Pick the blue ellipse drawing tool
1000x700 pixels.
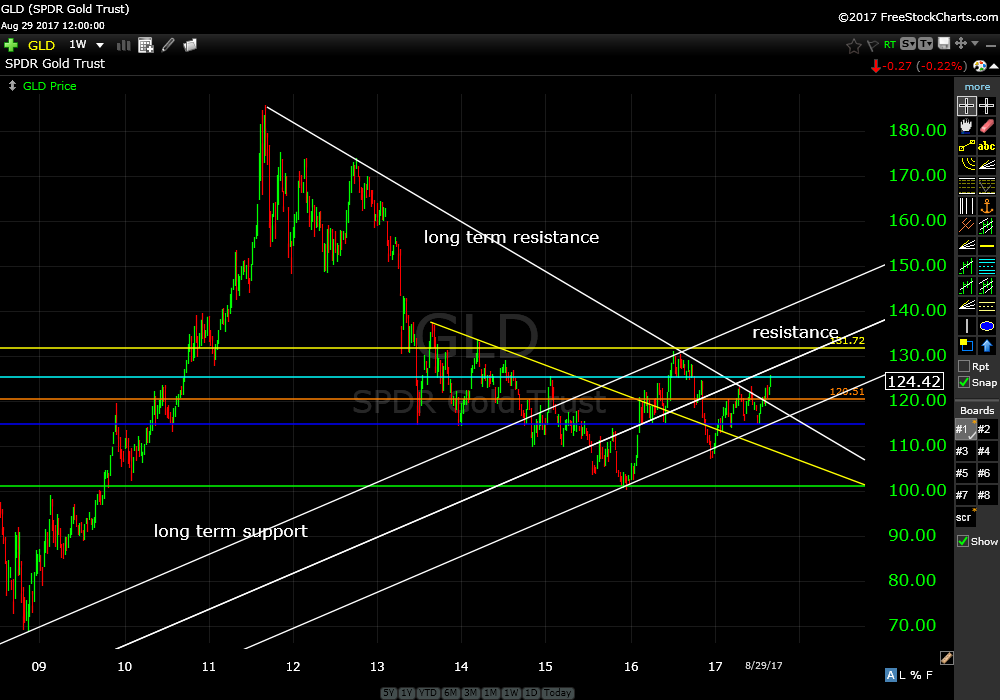[987, 326]
